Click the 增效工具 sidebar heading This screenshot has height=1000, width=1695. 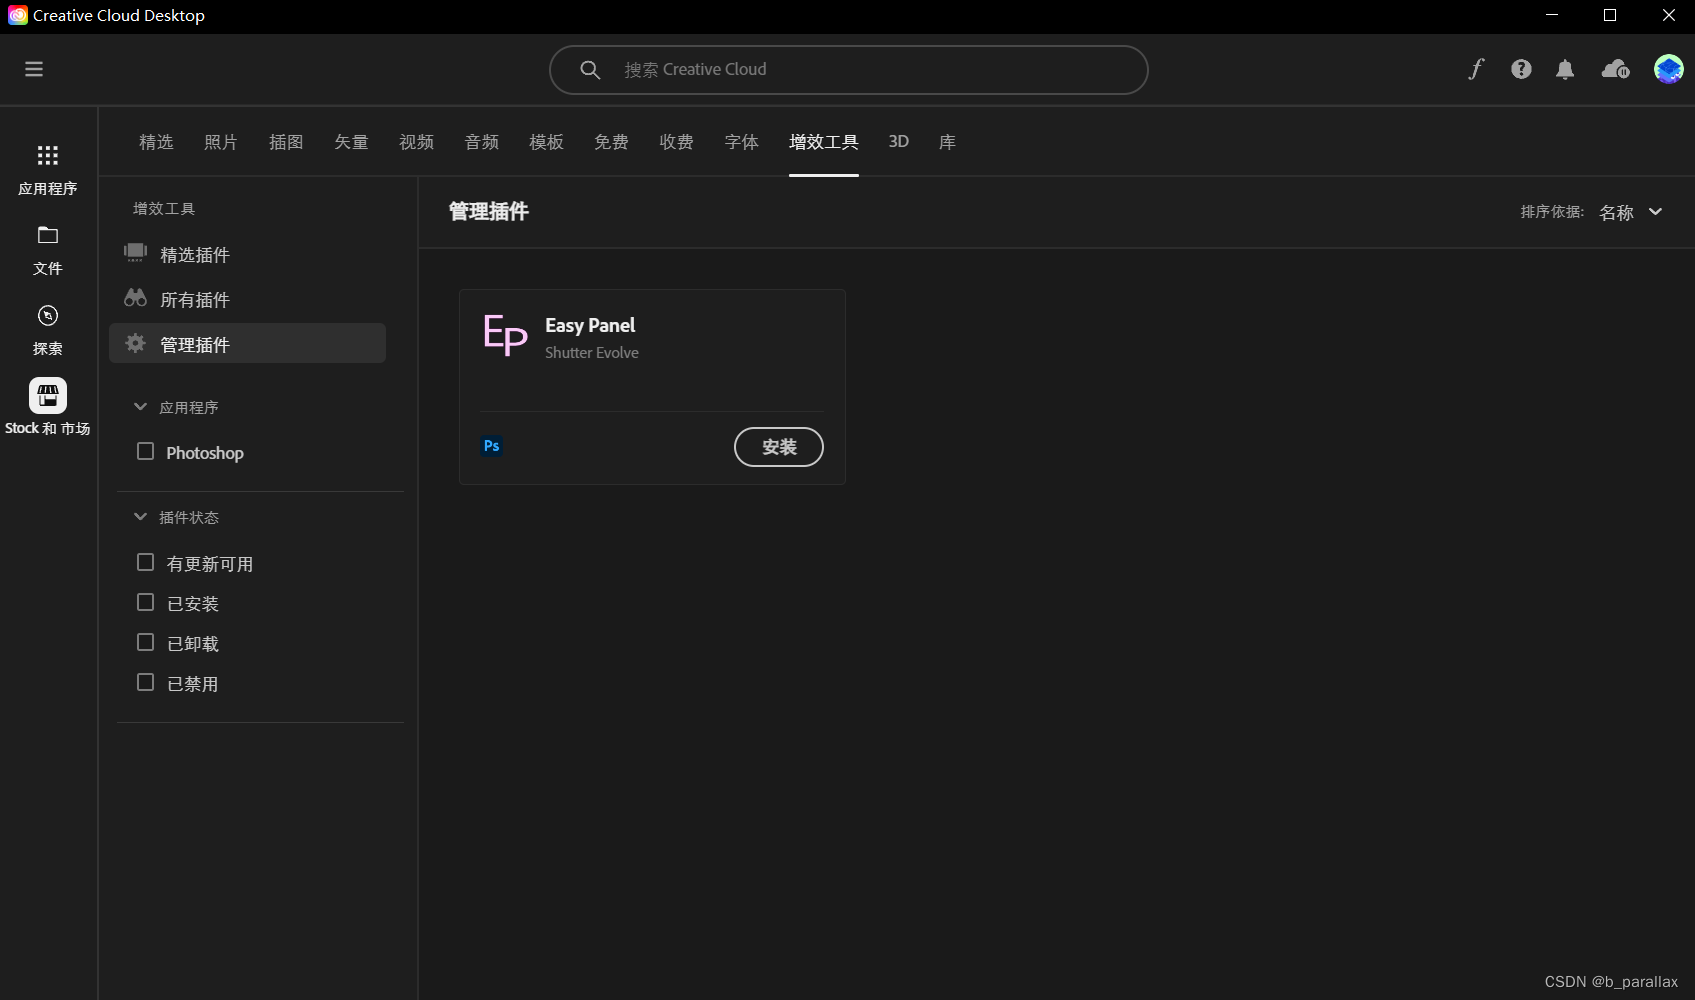click(164, 209)
